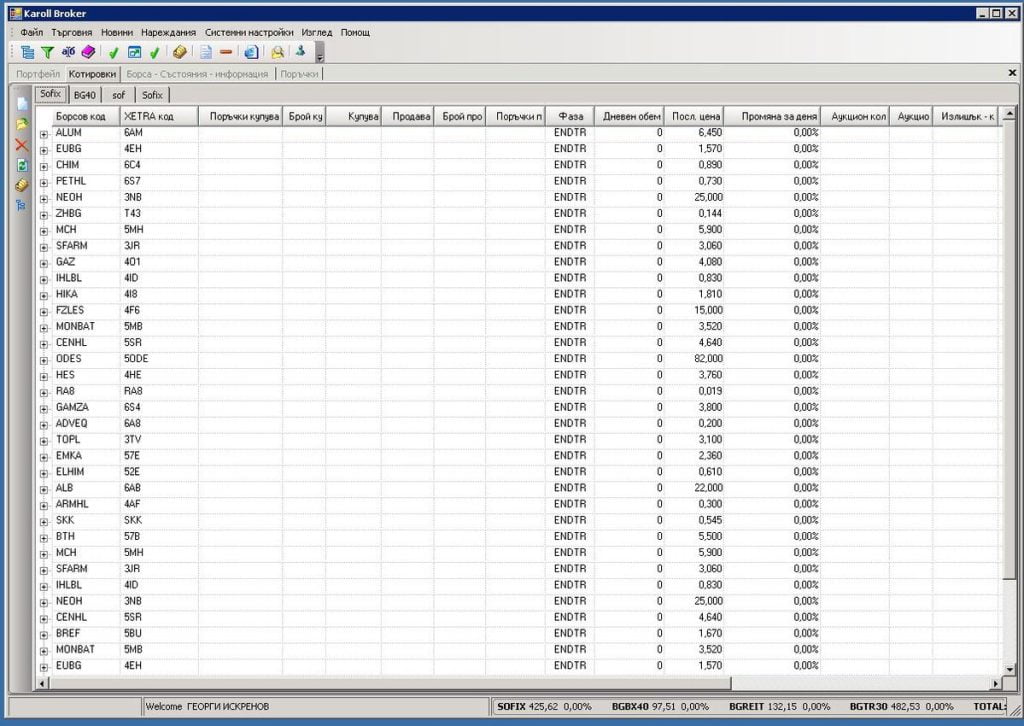The image size is (1024, 726).
Task: Click the Фаза column header
Action: pos(570,116)
